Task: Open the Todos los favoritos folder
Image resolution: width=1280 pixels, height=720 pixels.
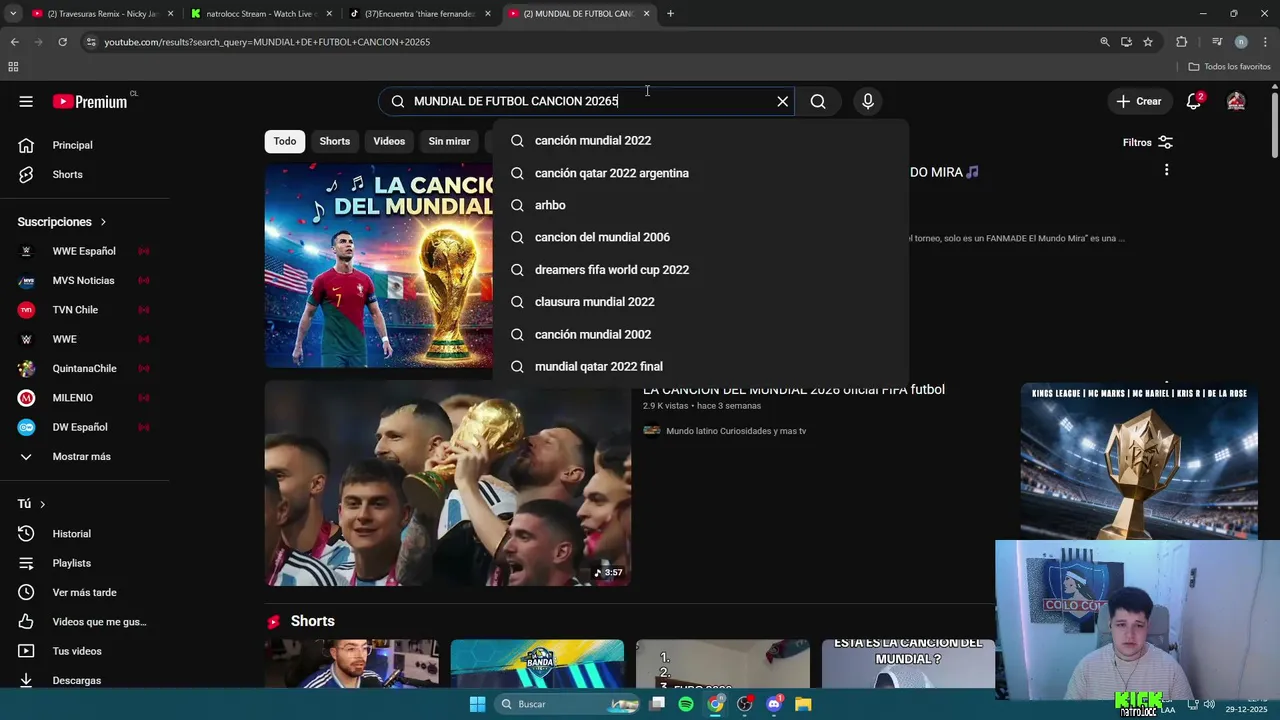Action: [x=1230, y=67]
